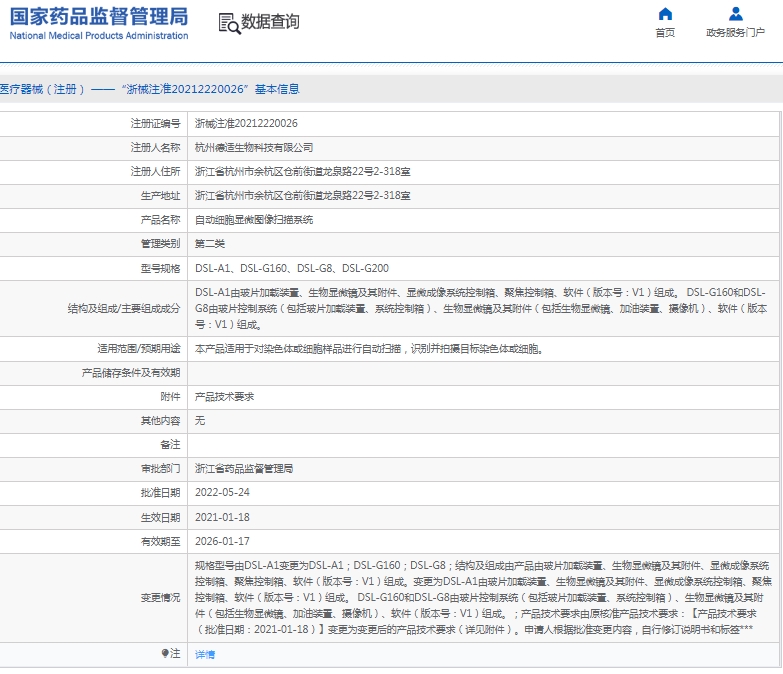Select approval department 浙江省药品监督管理局
Viewport: 783px width, 674px height.
click(244, 469)
